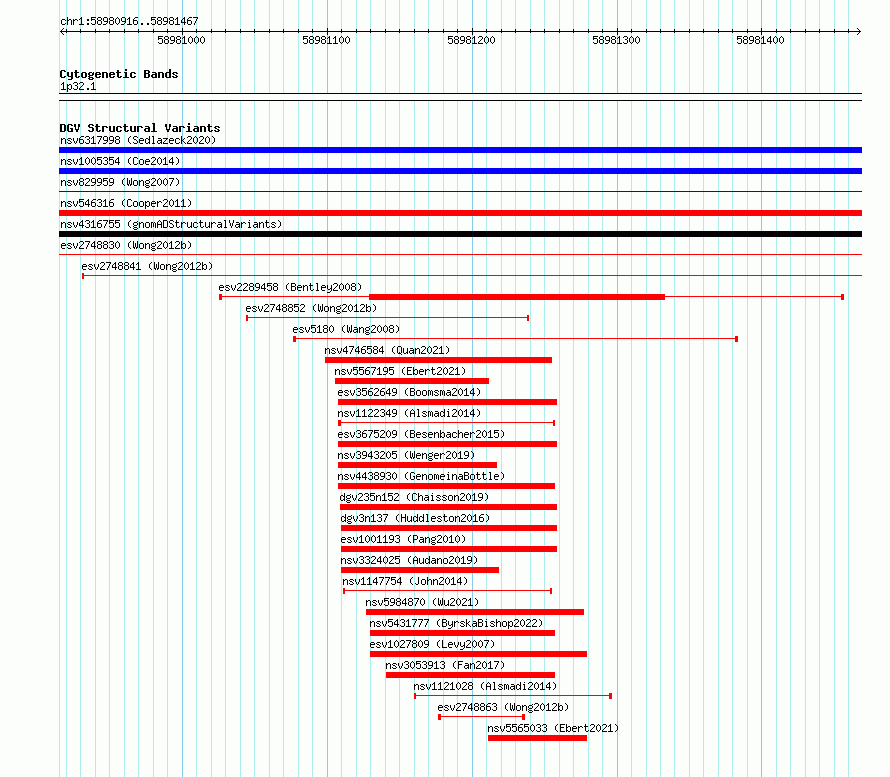
Task: Select the dgv235n152 (Chaisson2019) label
Action: [414, 497]
